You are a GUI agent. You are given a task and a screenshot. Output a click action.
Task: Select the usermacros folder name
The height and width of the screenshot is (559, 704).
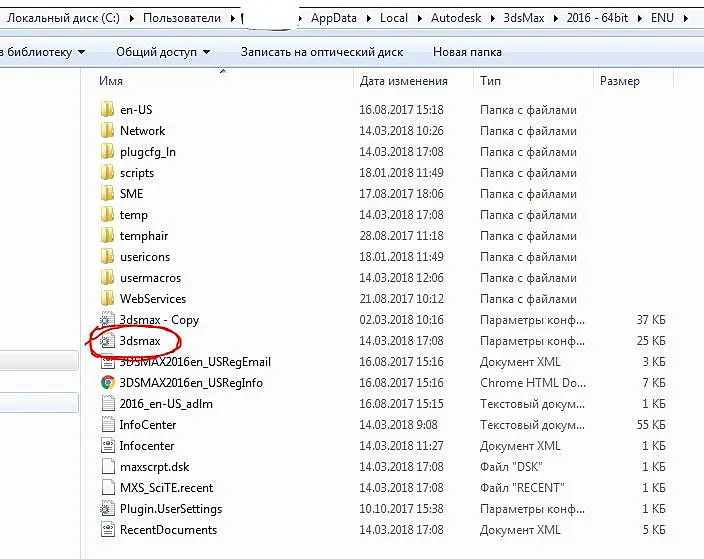(150, 277)
